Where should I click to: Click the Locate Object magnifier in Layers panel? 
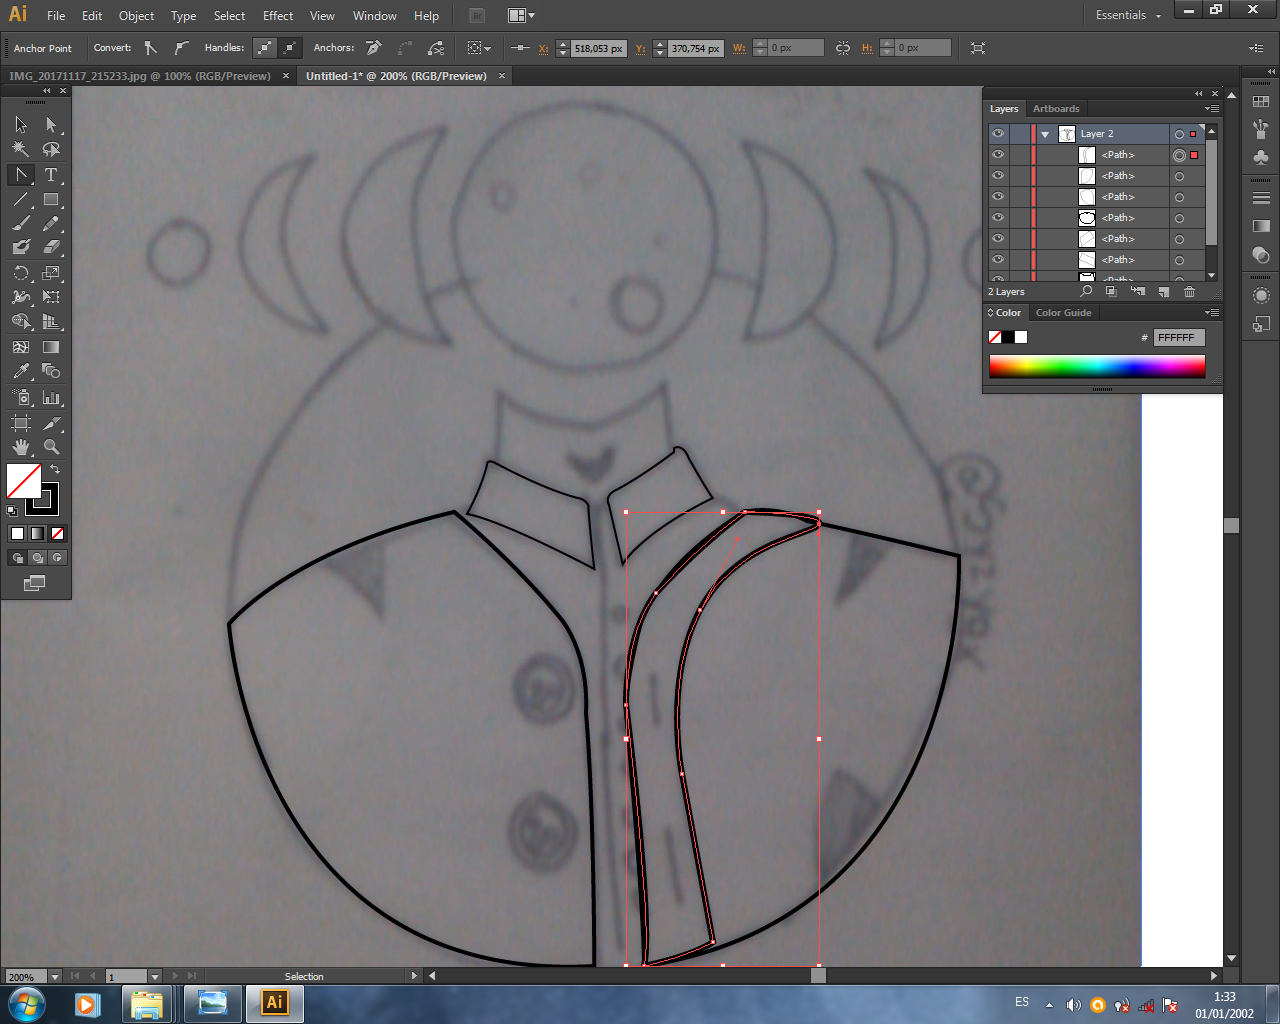click(x=1086, y=292)
